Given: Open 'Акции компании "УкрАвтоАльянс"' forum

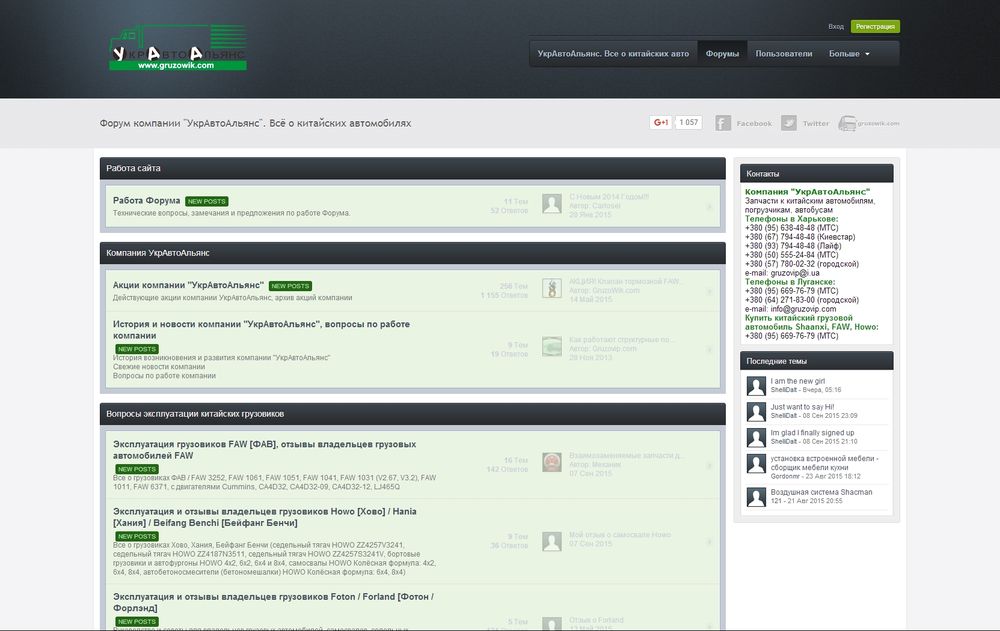Looking at the screenshot, I should [188, 285].
